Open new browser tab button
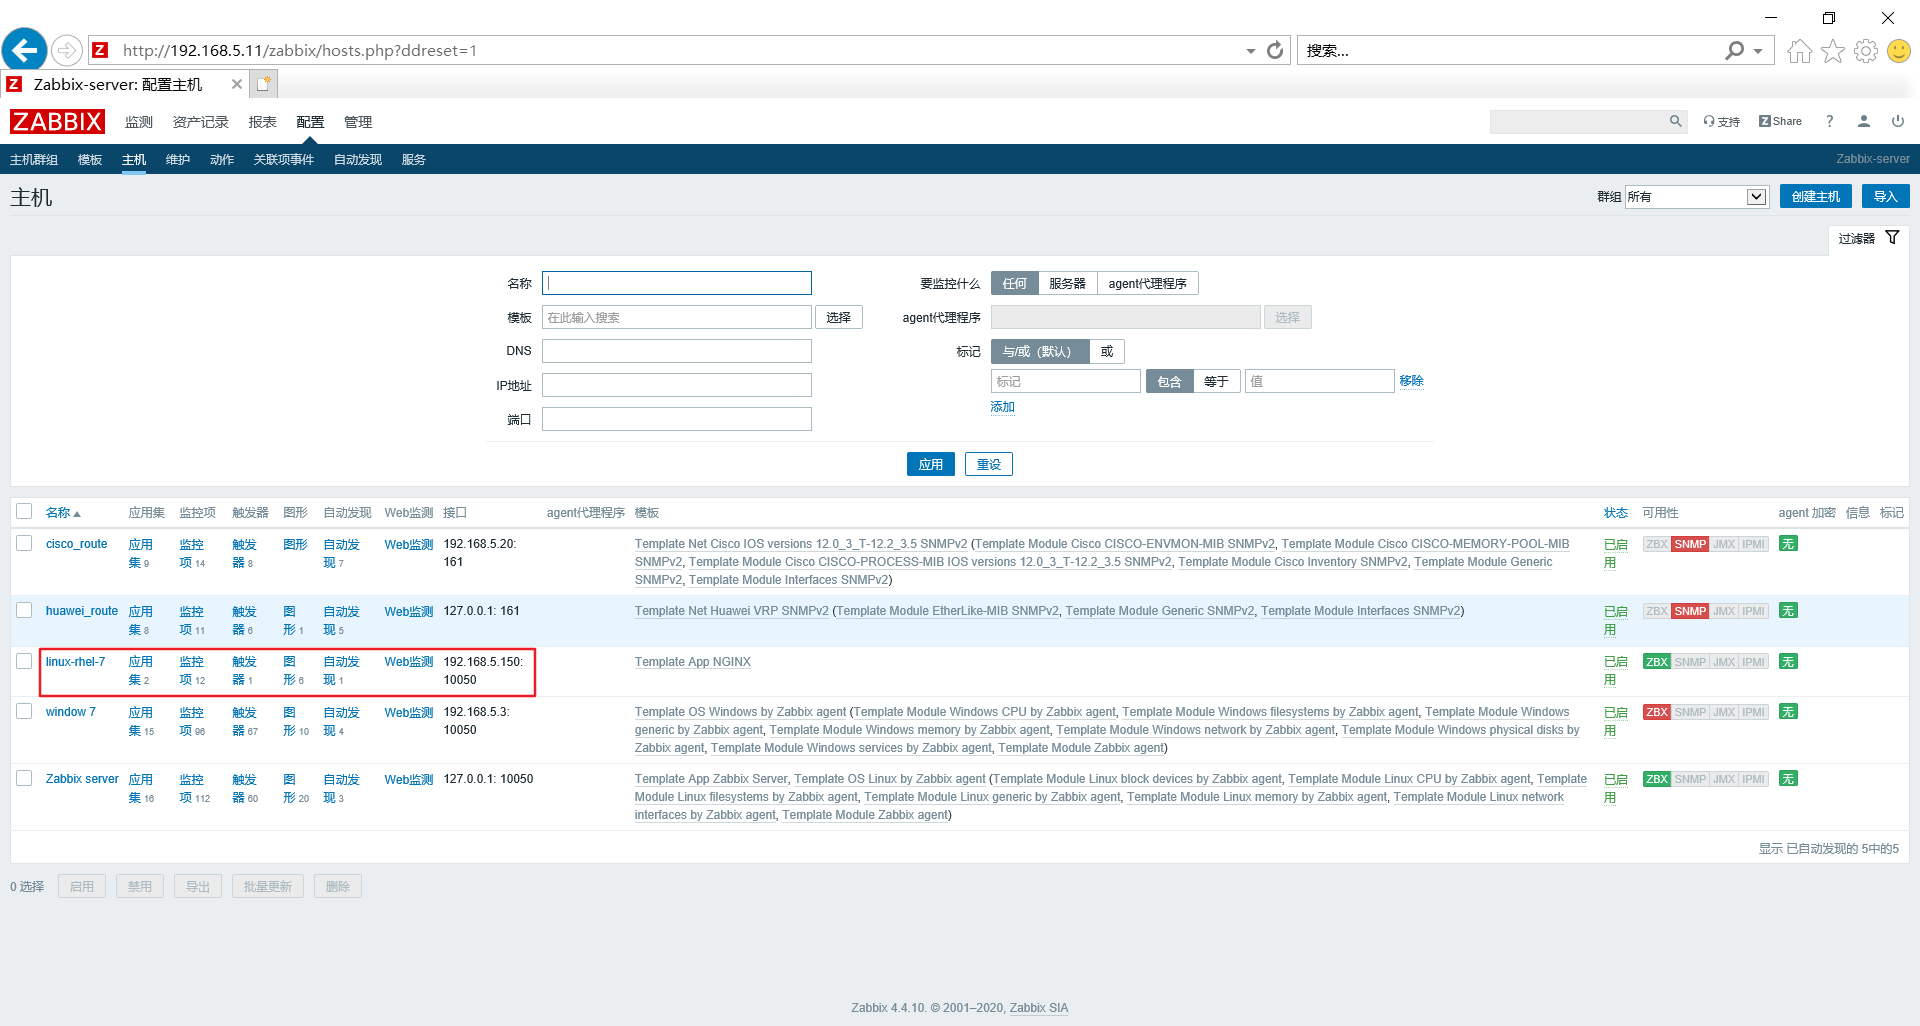1920x1026 pixels. point(263,84)
